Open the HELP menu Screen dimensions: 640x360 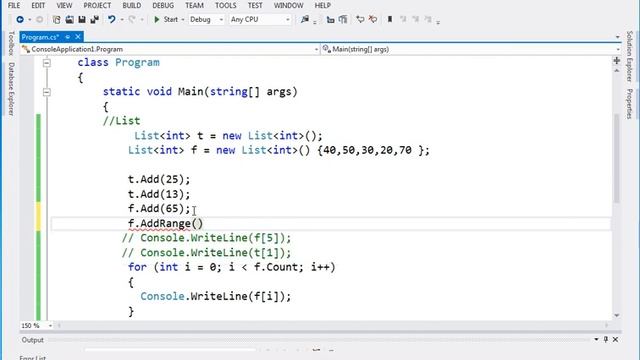[322, 5]
